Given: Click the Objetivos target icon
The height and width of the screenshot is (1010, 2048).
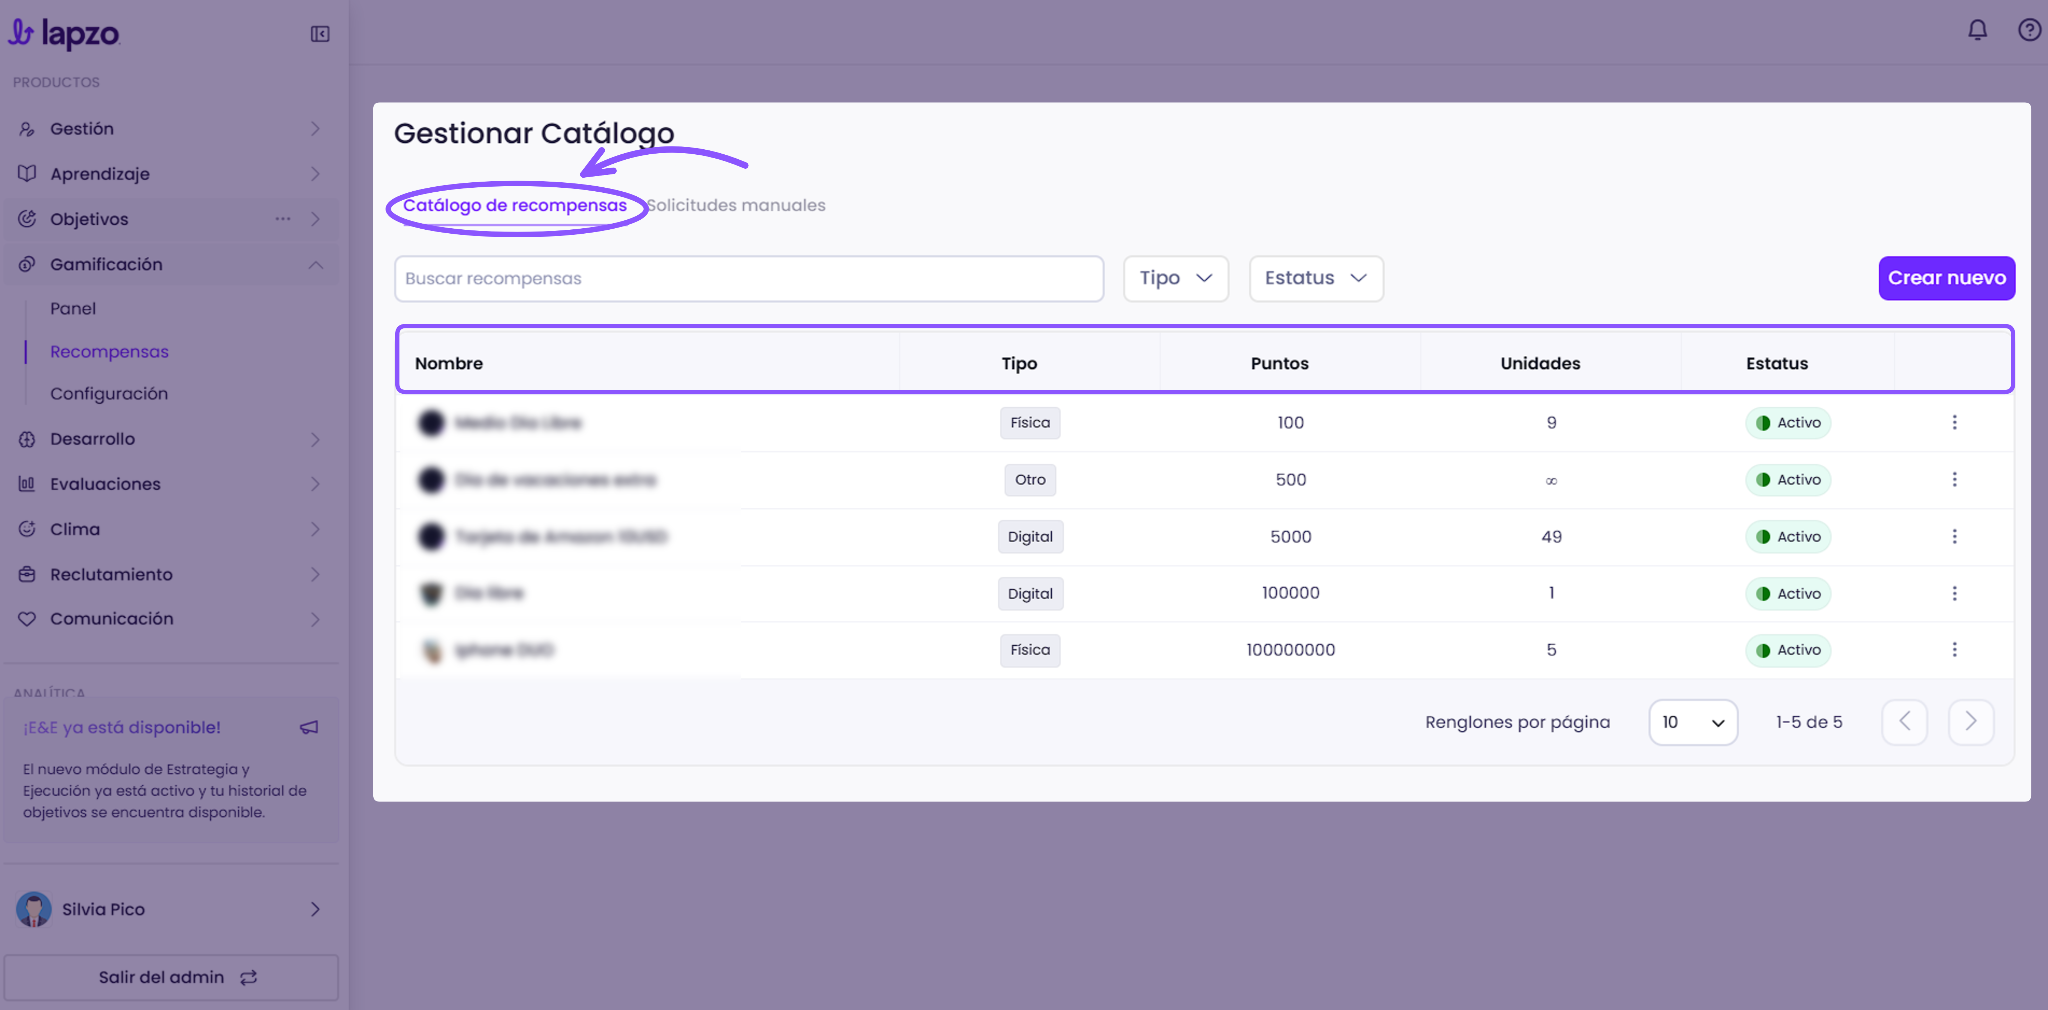Looking at the screenshot, I should click(x=27, y=219).
